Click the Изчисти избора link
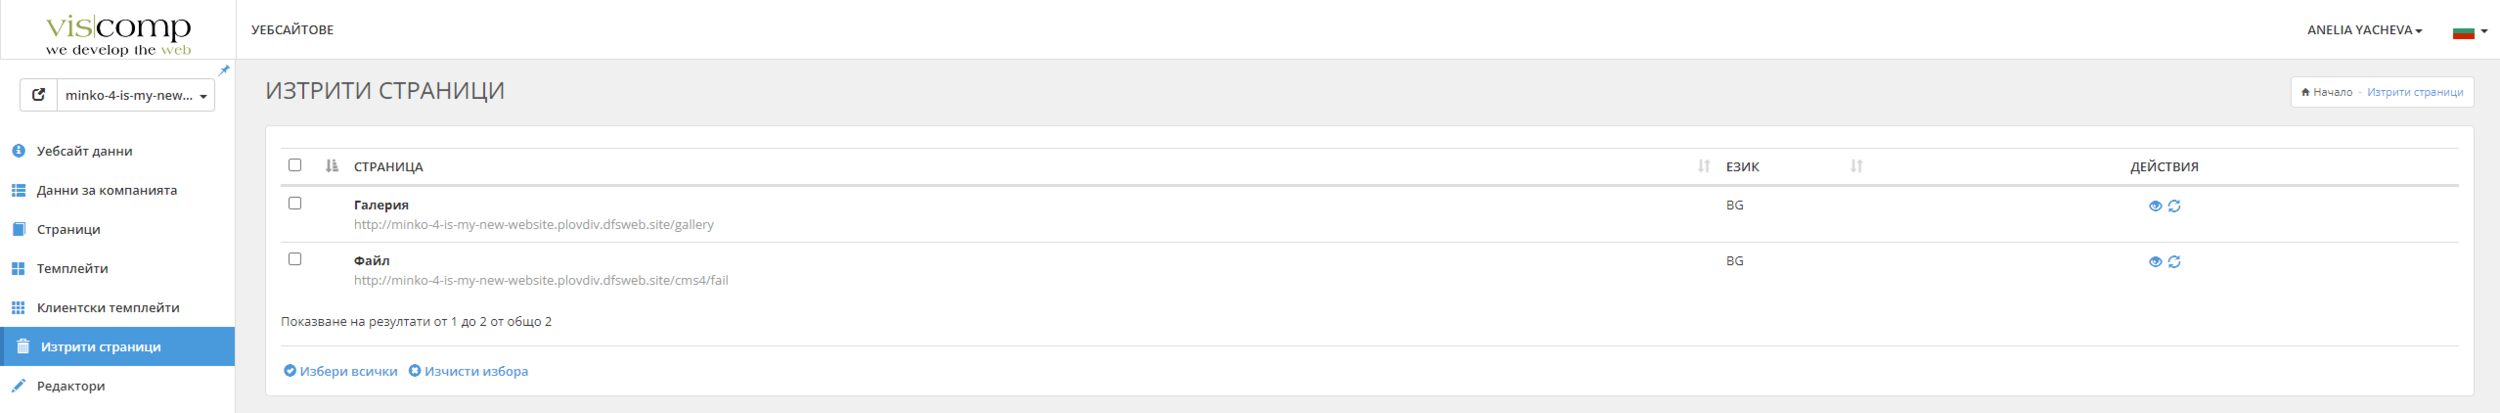Viewport: 2500px width, 413px height. (468, 371)
